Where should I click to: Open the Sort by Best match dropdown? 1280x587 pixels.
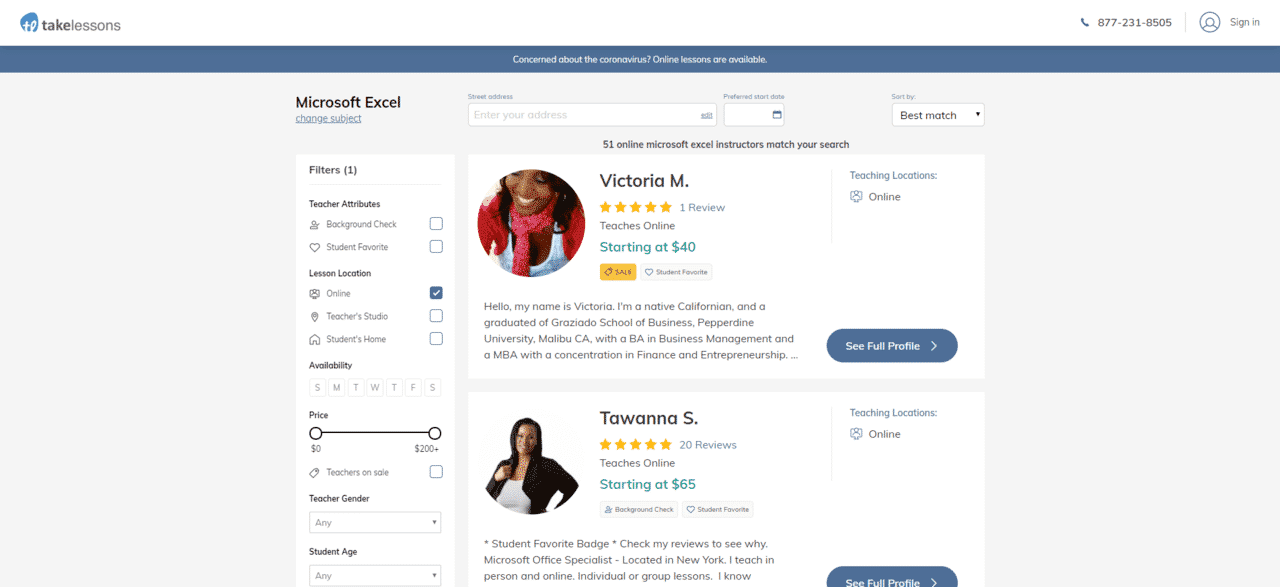coord(938,115)
